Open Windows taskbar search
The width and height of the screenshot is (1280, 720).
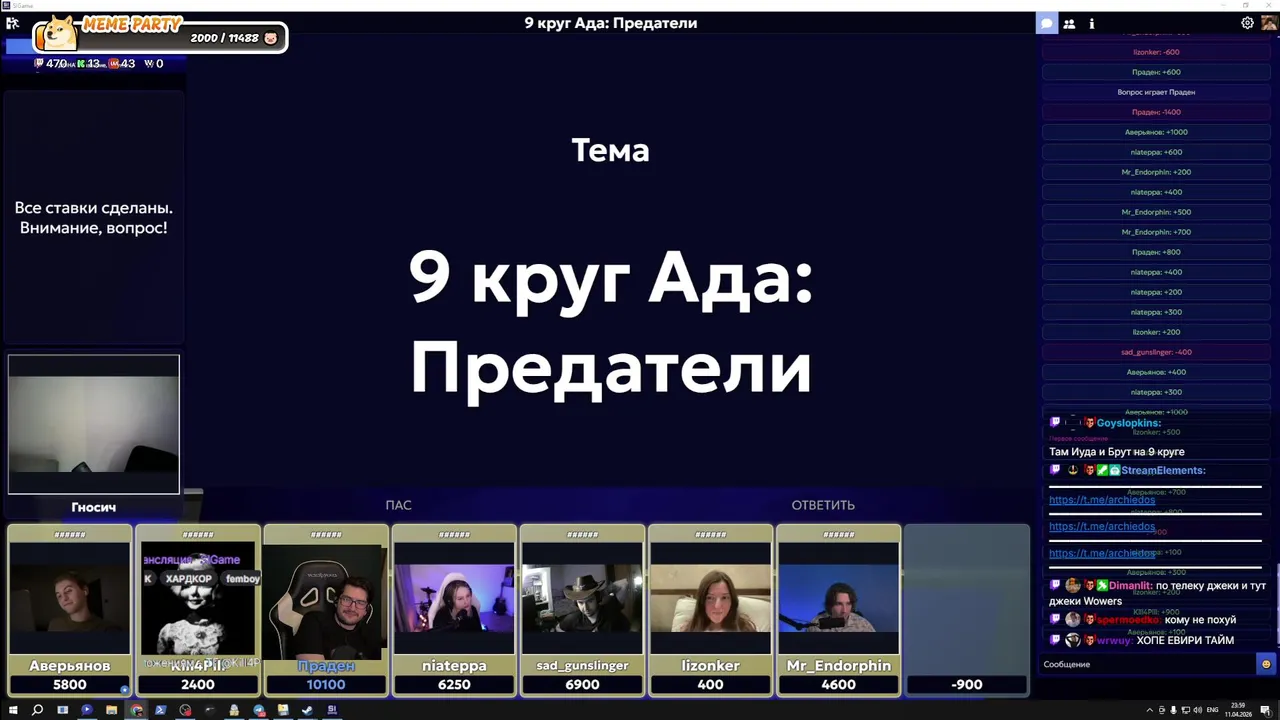click(x=37, y=710)
